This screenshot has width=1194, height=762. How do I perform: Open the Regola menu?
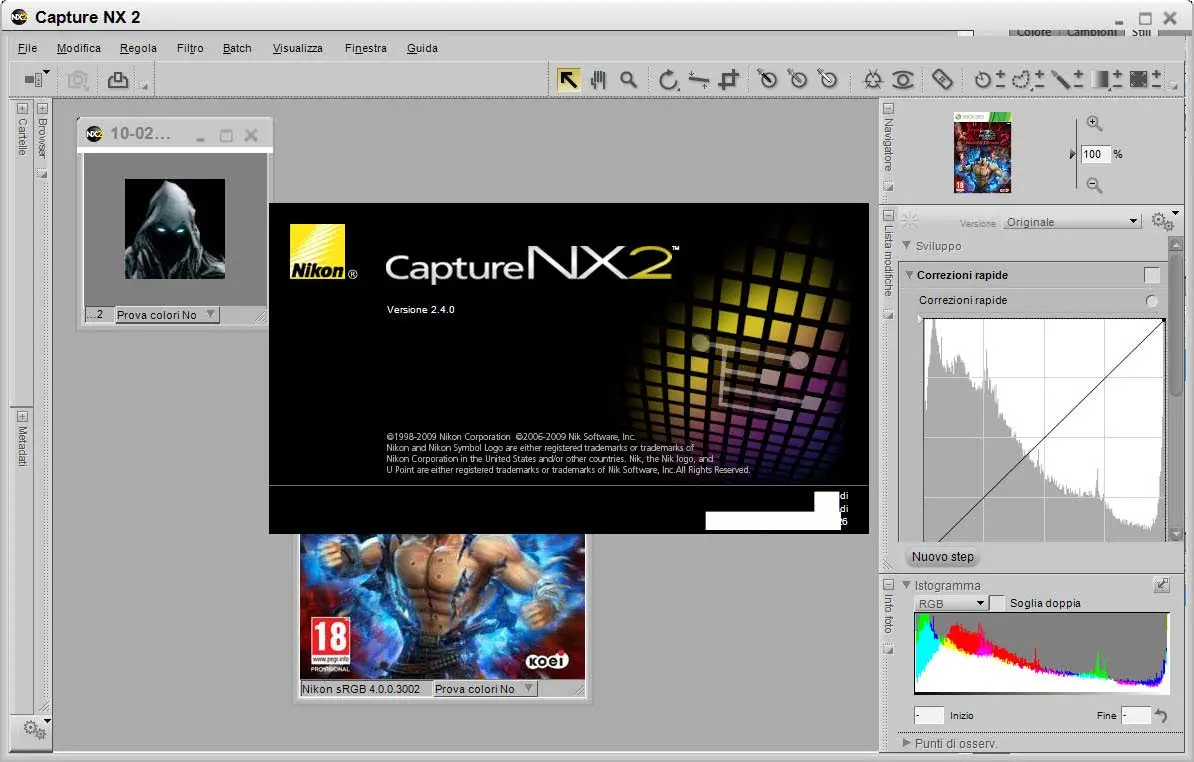click(138, 48)
